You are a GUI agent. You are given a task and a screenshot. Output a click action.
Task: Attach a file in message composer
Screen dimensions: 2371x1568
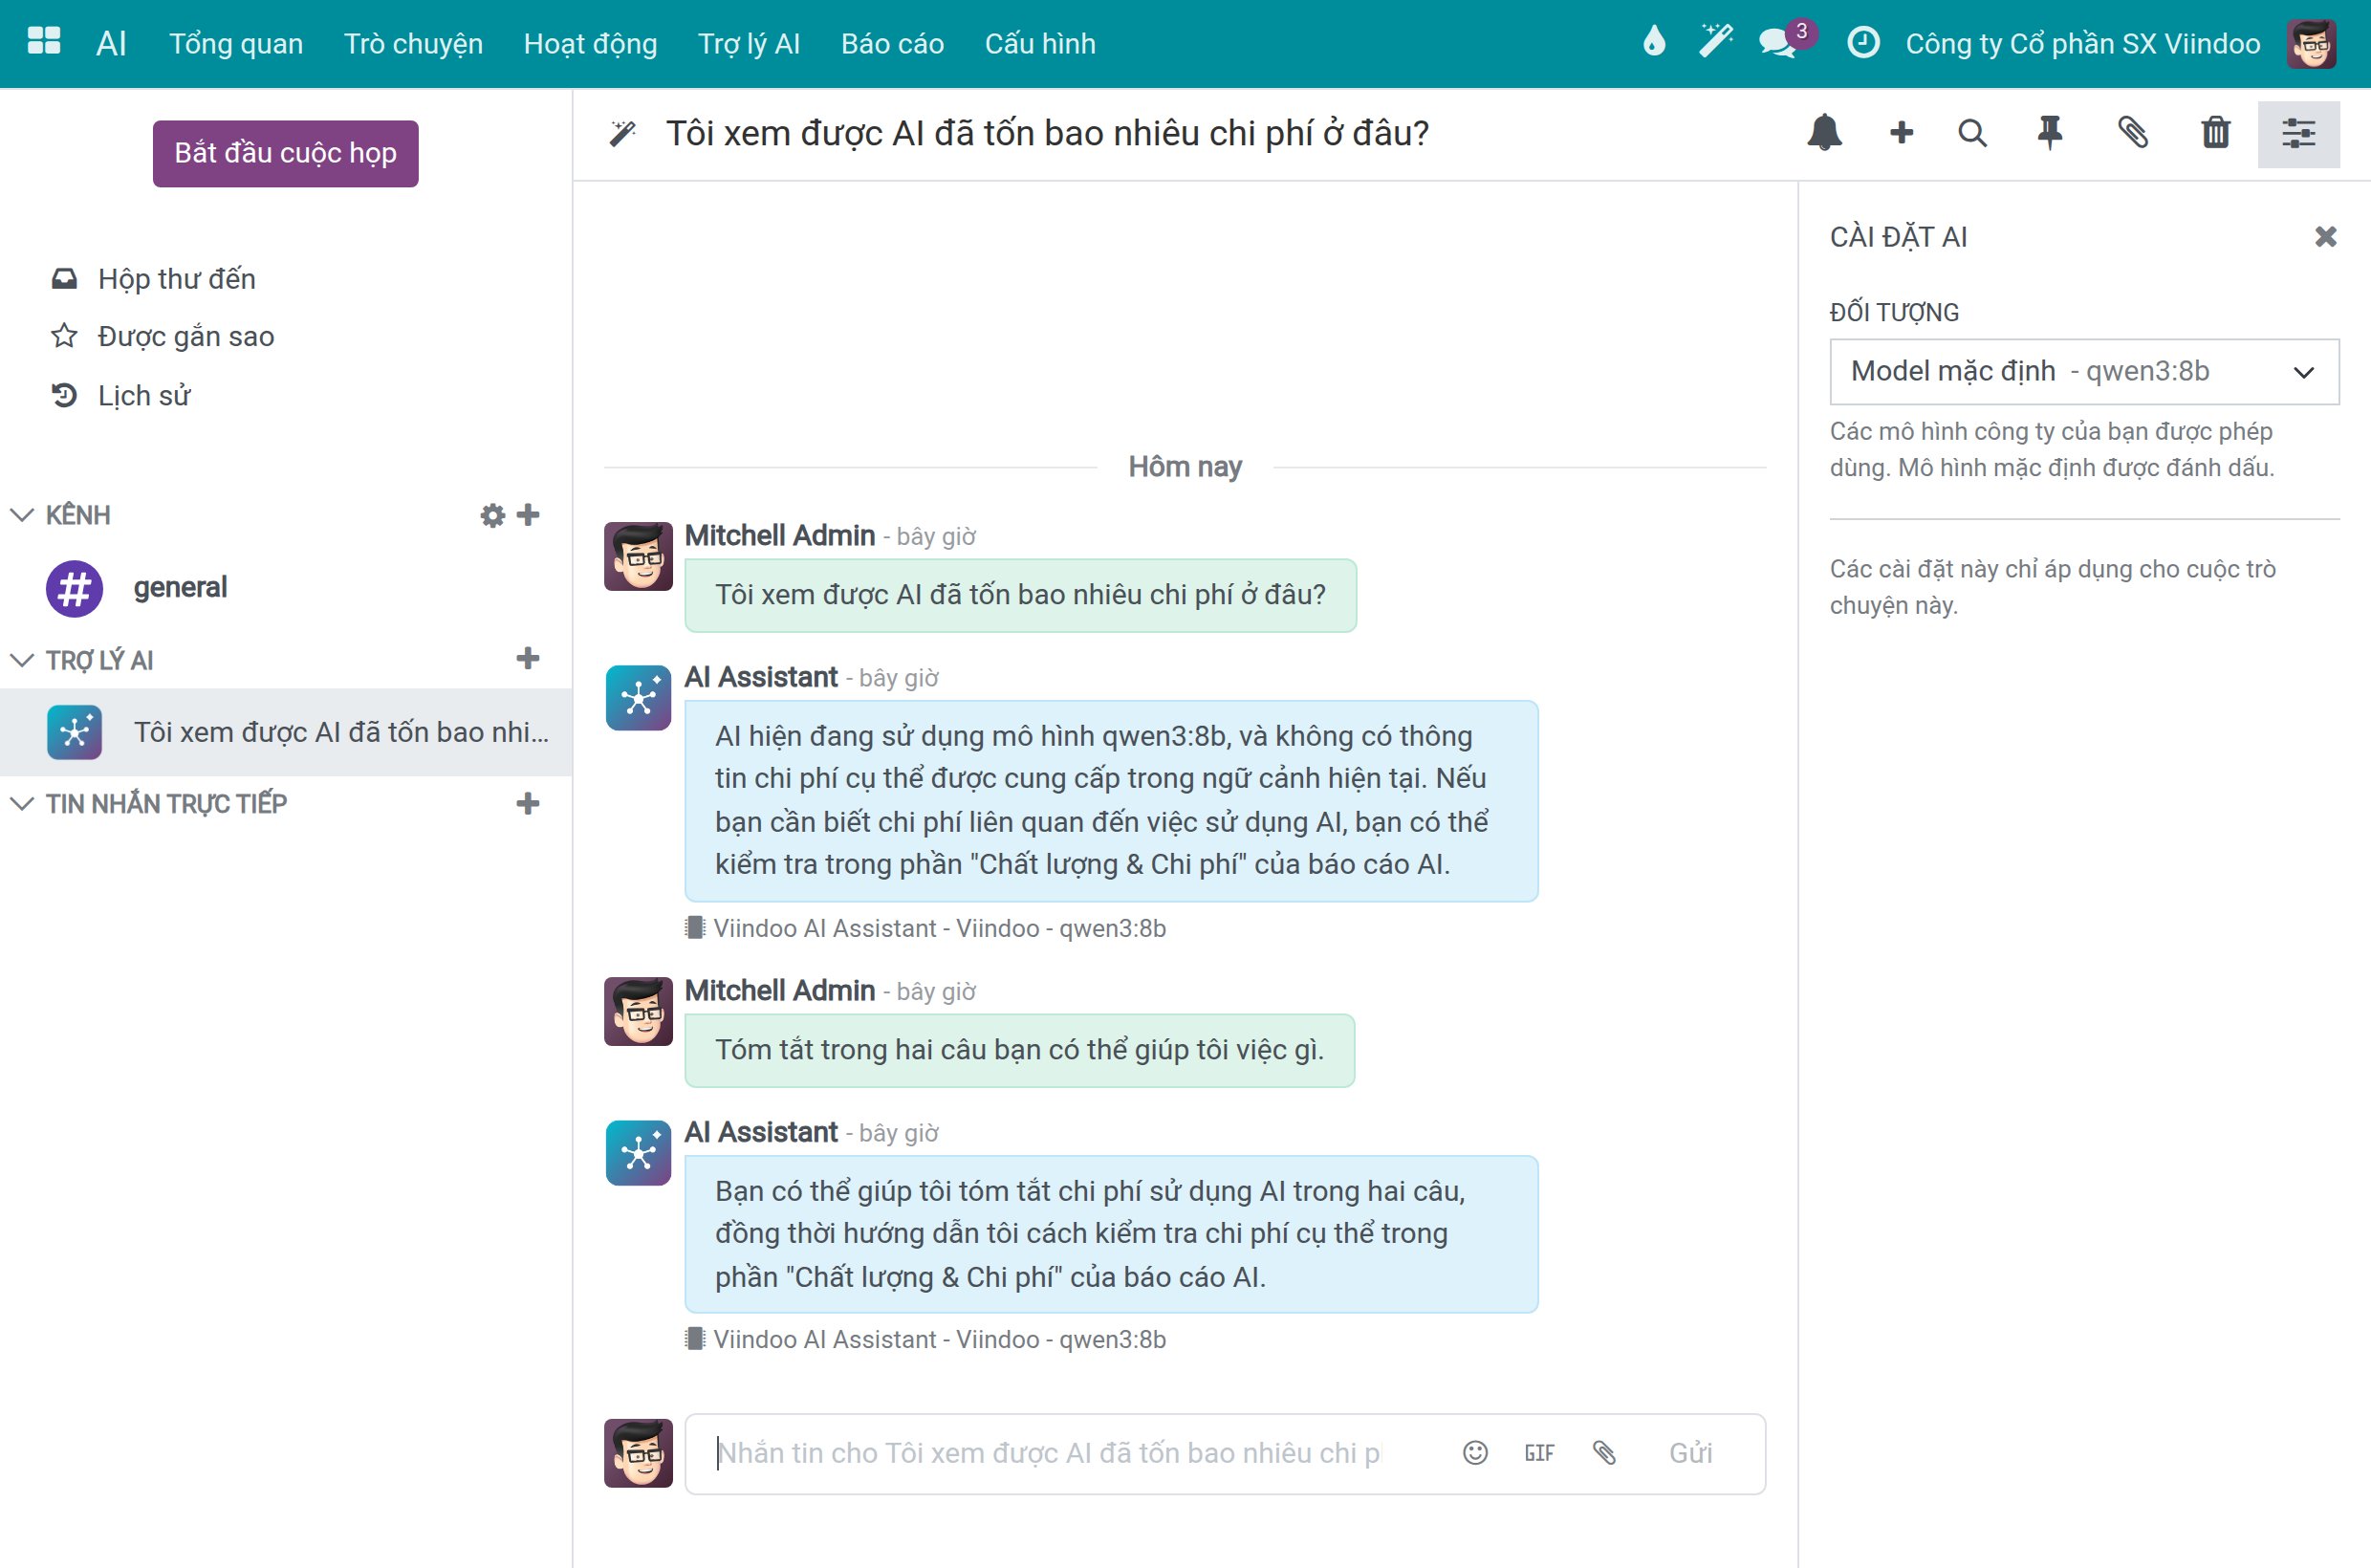click(x=1604, y=1453)
